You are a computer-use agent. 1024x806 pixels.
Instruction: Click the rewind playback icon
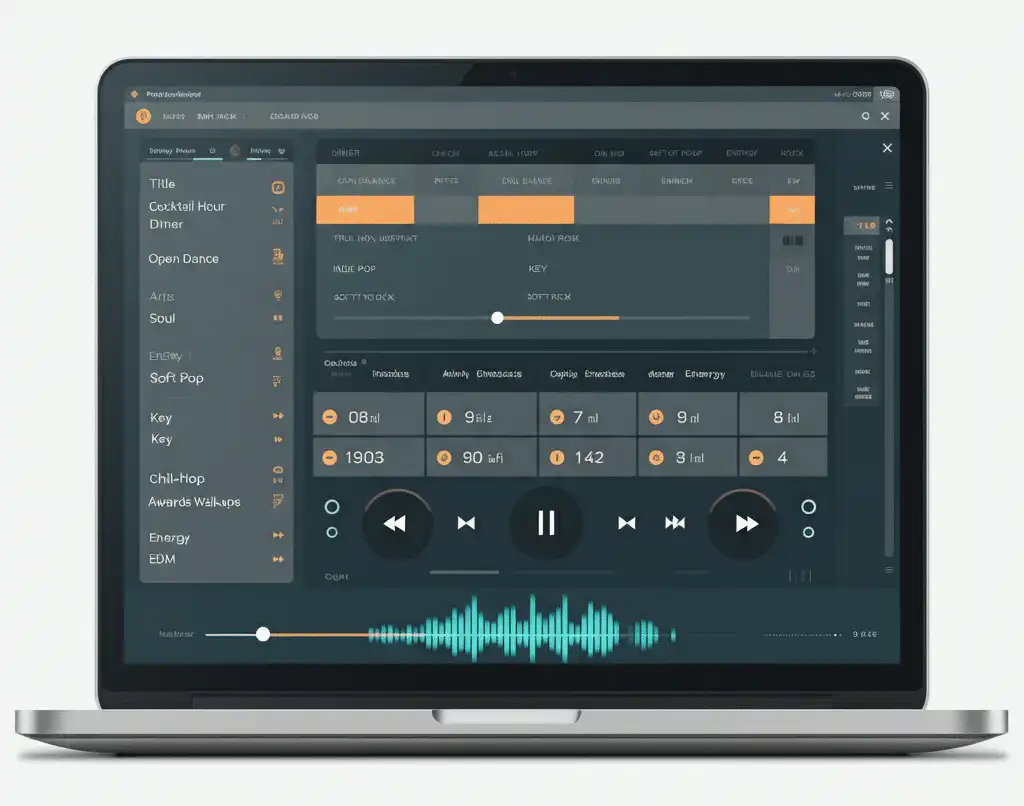(396, 522)
